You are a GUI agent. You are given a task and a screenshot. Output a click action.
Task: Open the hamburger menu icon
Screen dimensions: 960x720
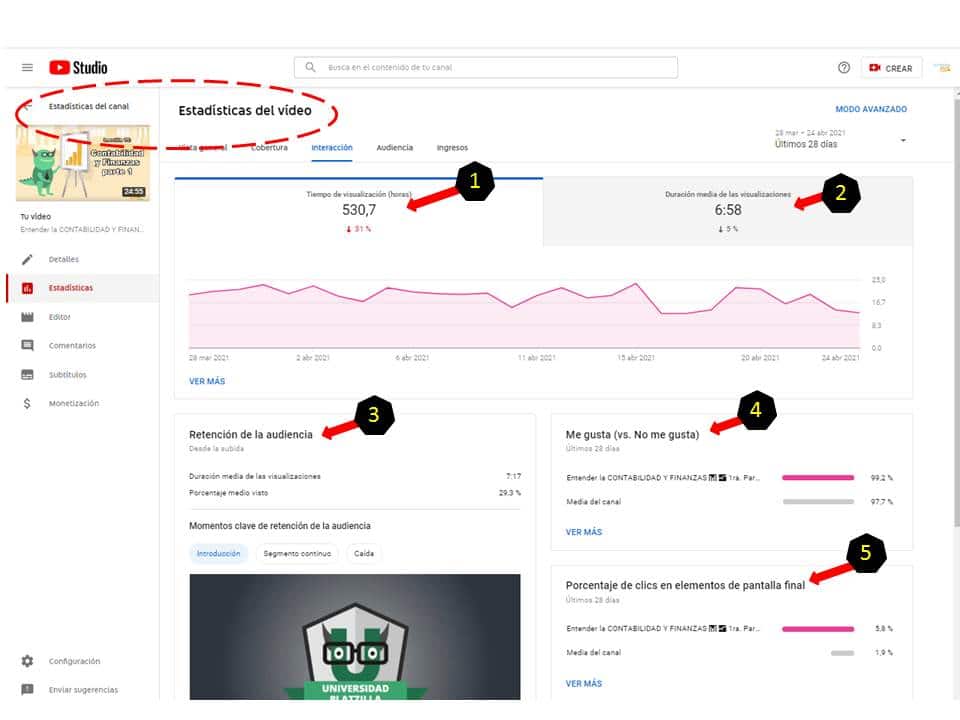click(27, 68)
